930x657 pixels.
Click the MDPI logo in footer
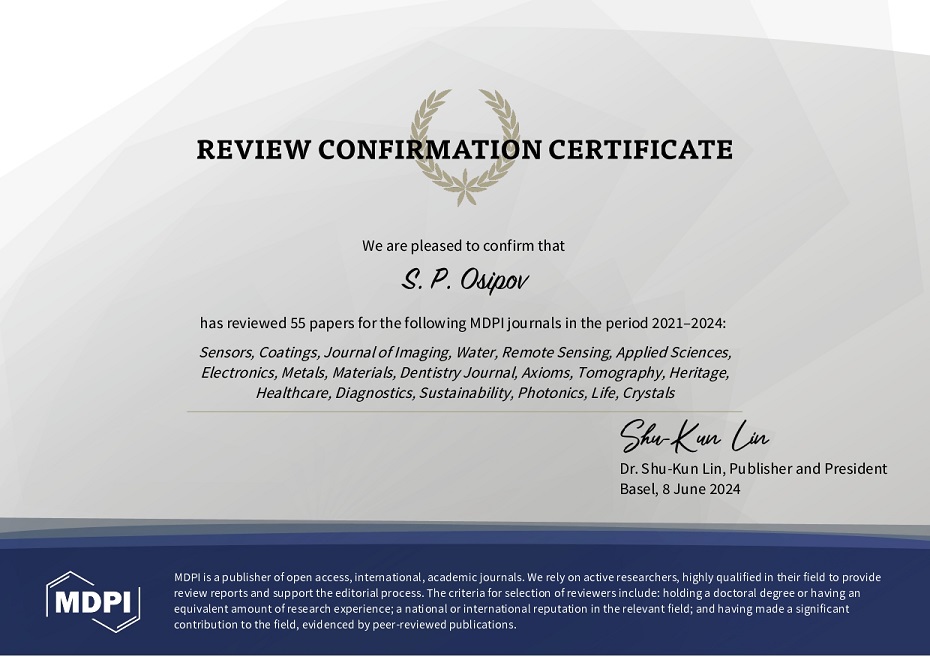tap(93, 601)
